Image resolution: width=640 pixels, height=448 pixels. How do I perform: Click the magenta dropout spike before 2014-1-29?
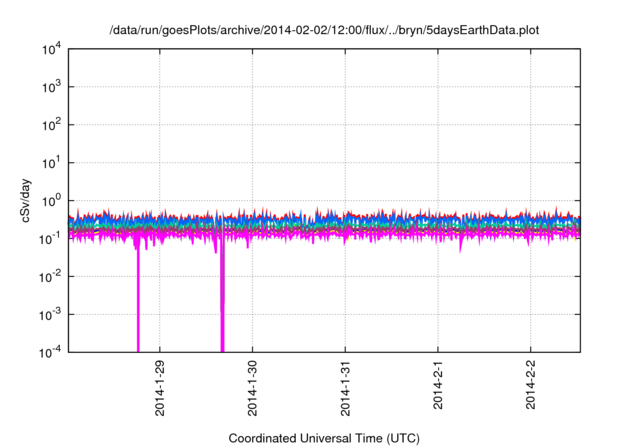[x=138, y=298]
